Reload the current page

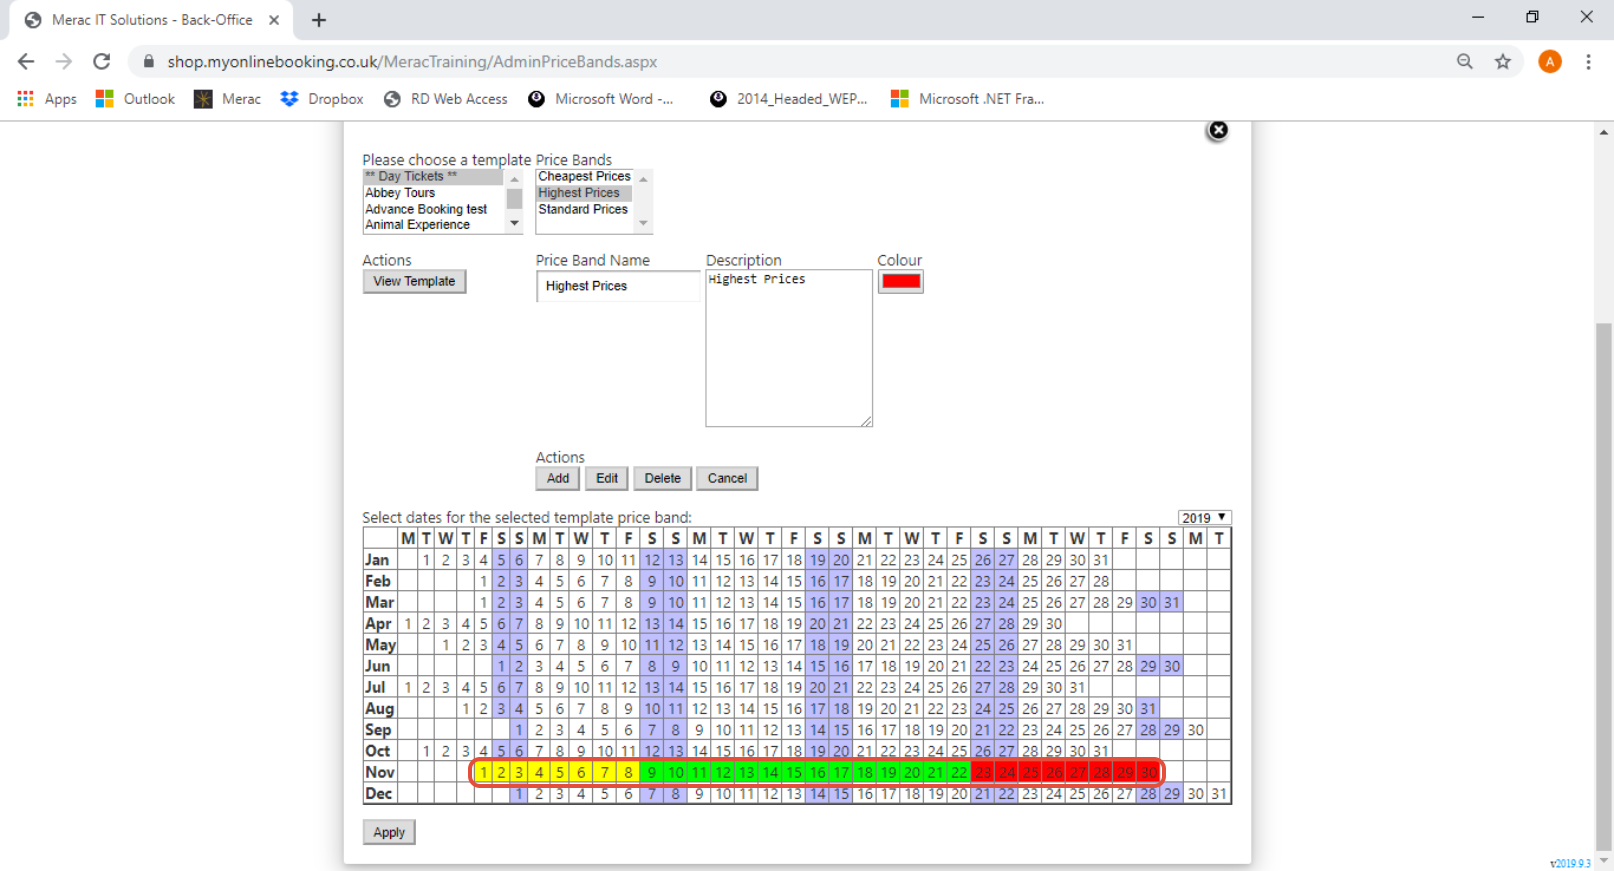click(102, 62)
